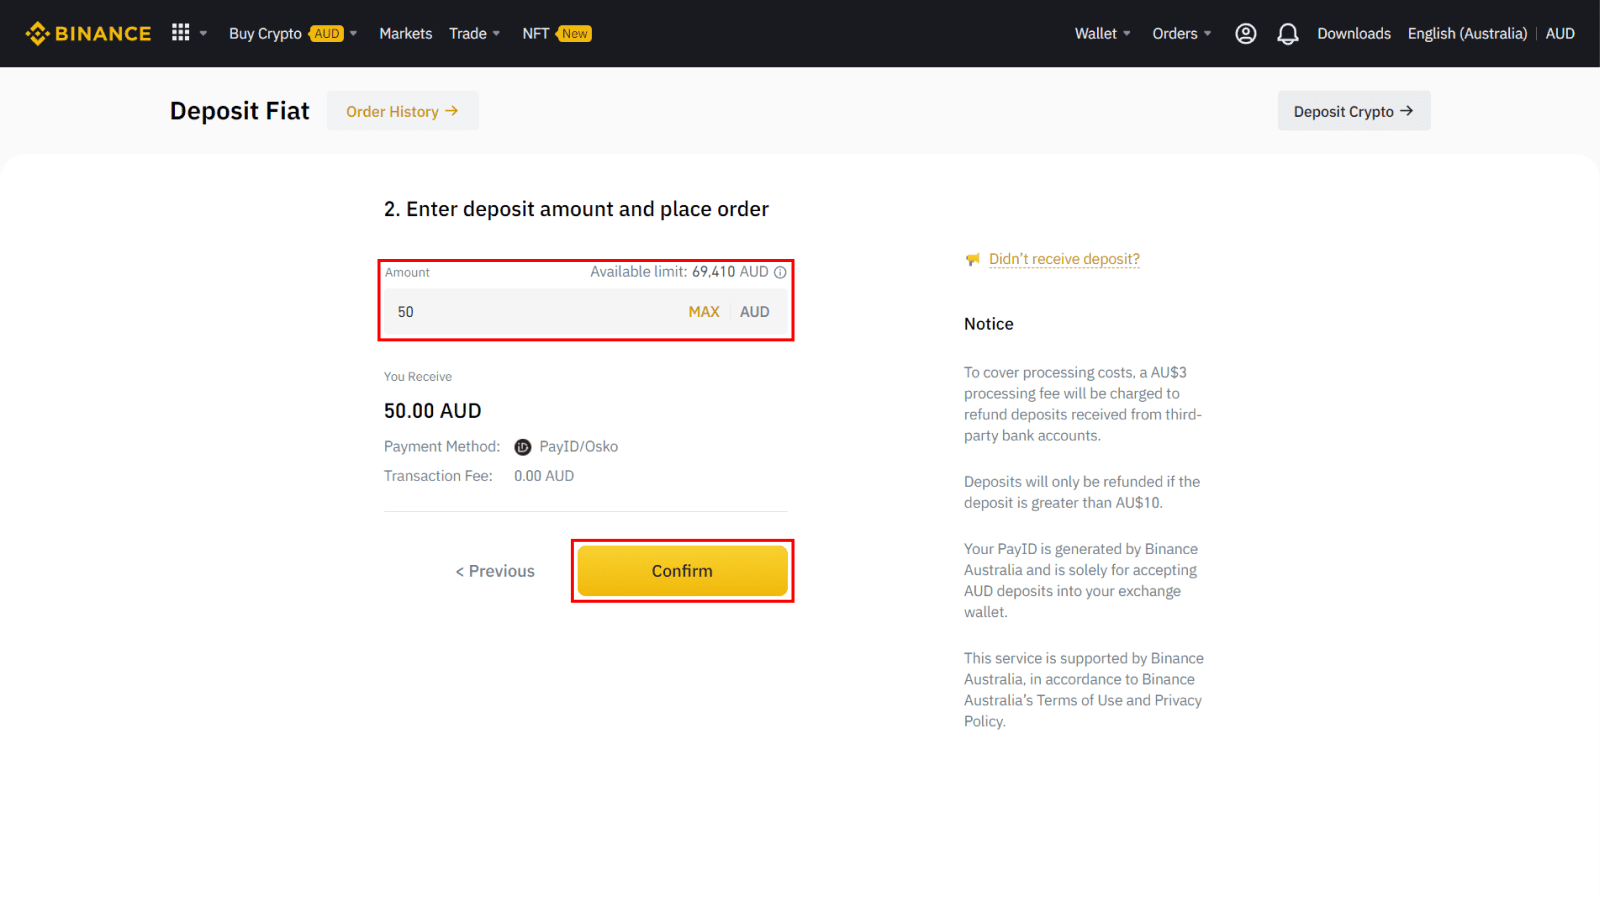Click MAX to fill deposit amount
1600x900 pixels.
pyautogui.click(x=704, y=312)
